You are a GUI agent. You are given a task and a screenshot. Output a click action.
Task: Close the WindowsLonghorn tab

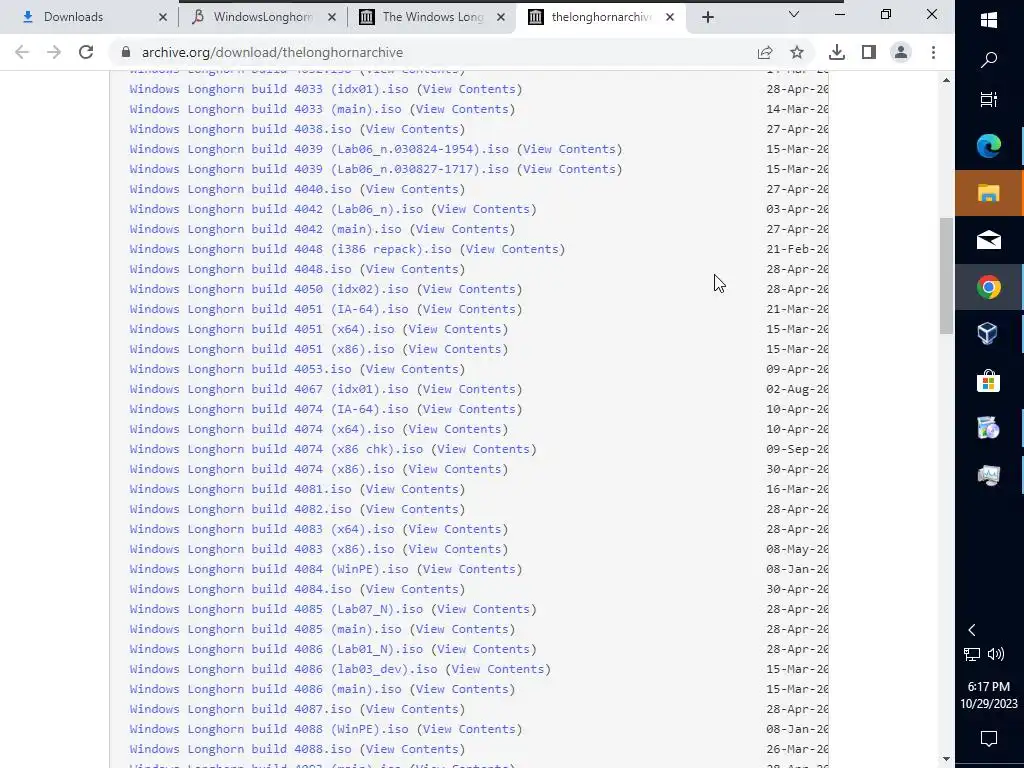tap(332, 17)
